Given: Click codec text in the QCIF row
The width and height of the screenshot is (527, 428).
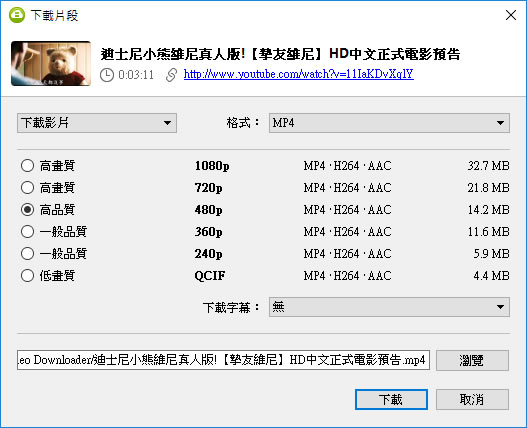Looking at the screenshot, I should 348,276.
